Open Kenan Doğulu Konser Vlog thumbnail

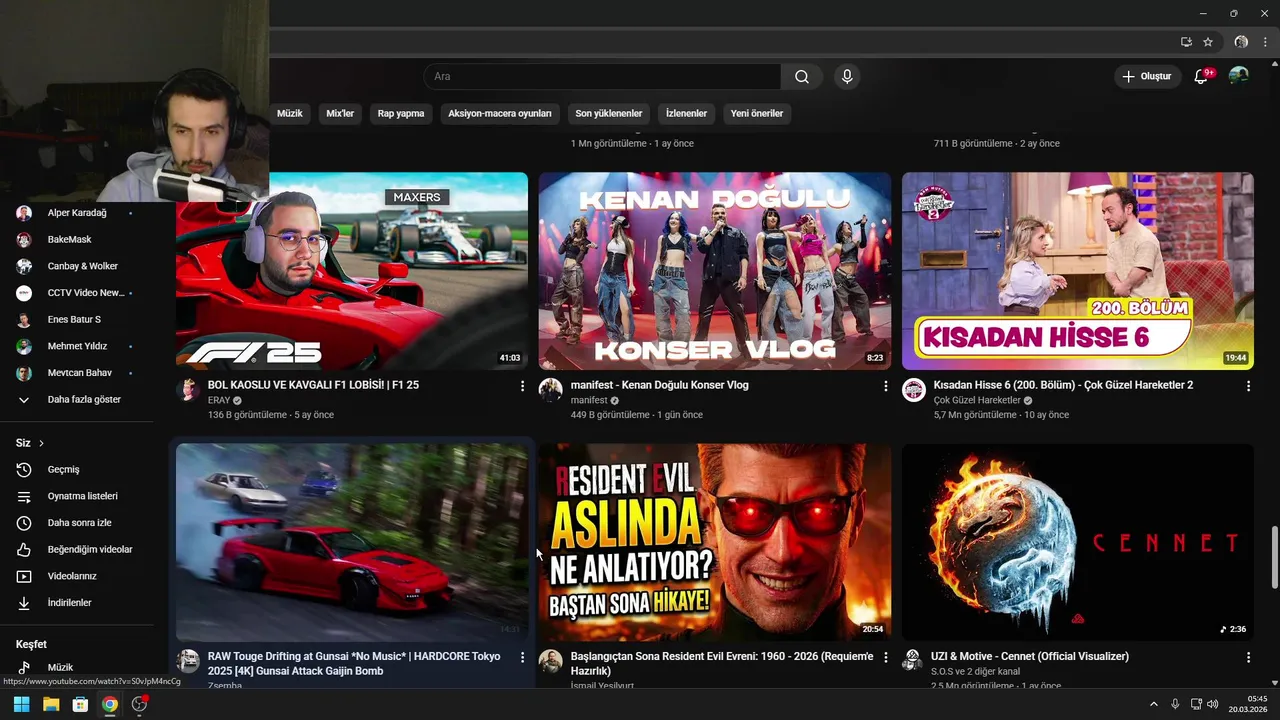[715, 271]
